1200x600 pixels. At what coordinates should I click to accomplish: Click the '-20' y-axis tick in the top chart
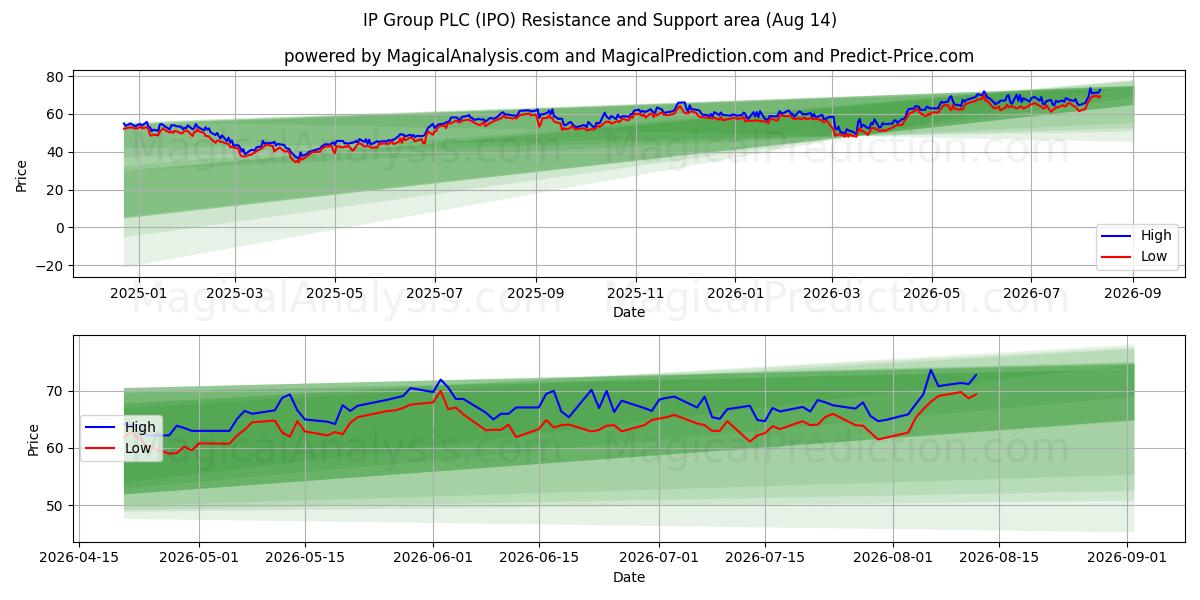click(x=49, y=266)
